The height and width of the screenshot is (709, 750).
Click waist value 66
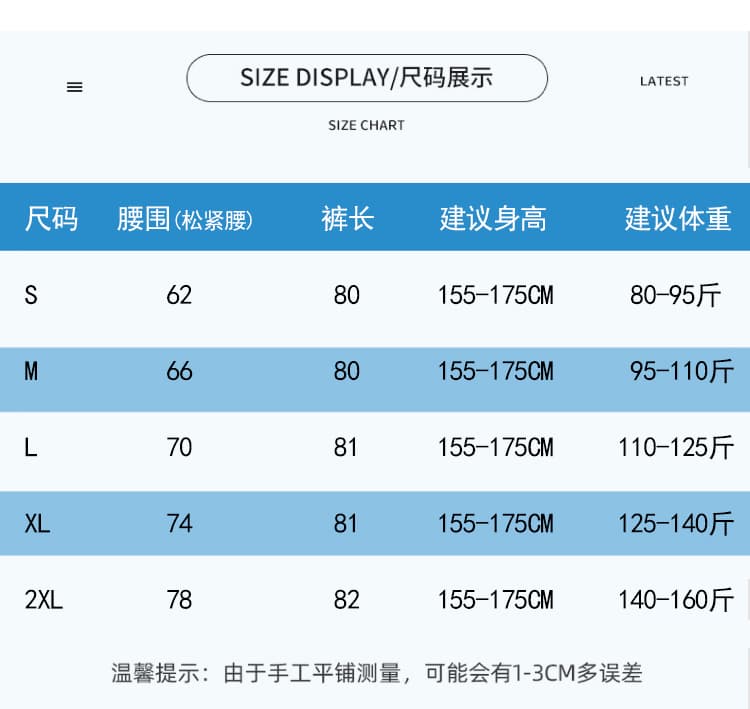click(x=179, y=371)
